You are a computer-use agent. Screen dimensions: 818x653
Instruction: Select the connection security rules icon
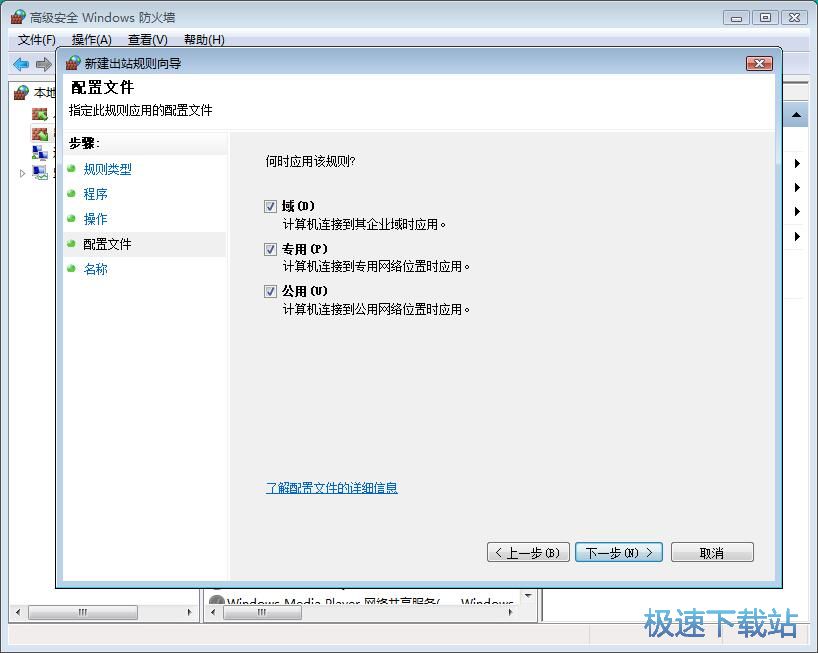[40, 153]
